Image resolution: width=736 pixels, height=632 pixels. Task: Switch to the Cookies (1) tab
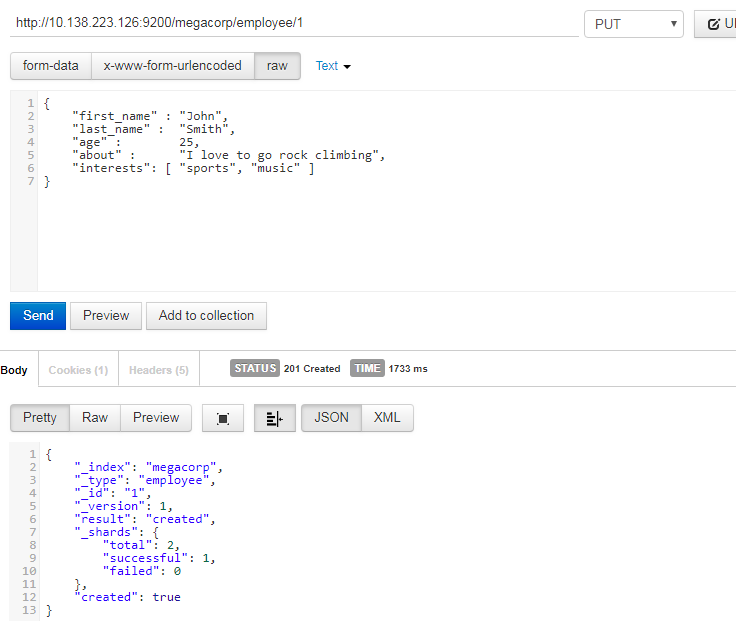click(x=78, y=370)
